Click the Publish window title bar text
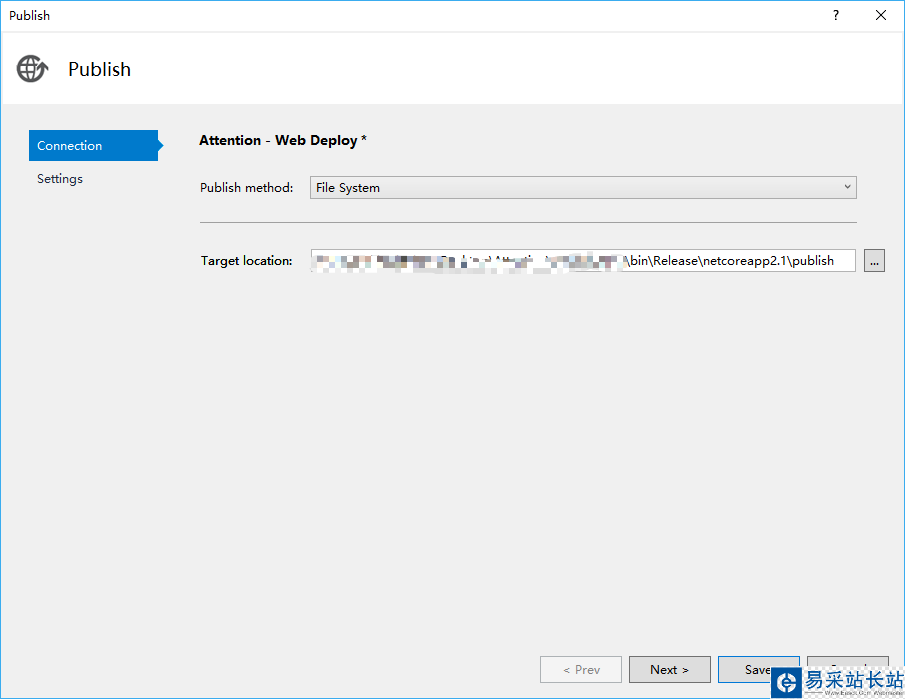Viewport: 905px width, 699px height. tap(30, 15)
